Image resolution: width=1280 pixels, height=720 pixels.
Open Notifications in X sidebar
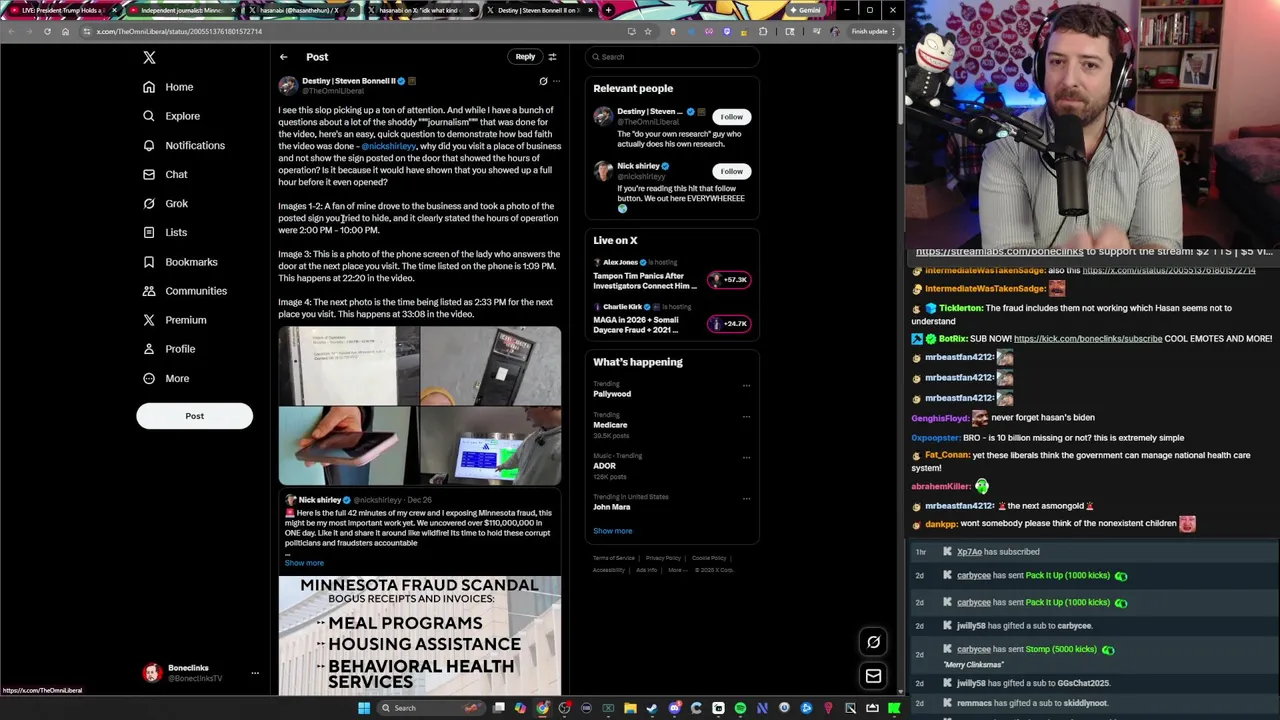point(184,145)
